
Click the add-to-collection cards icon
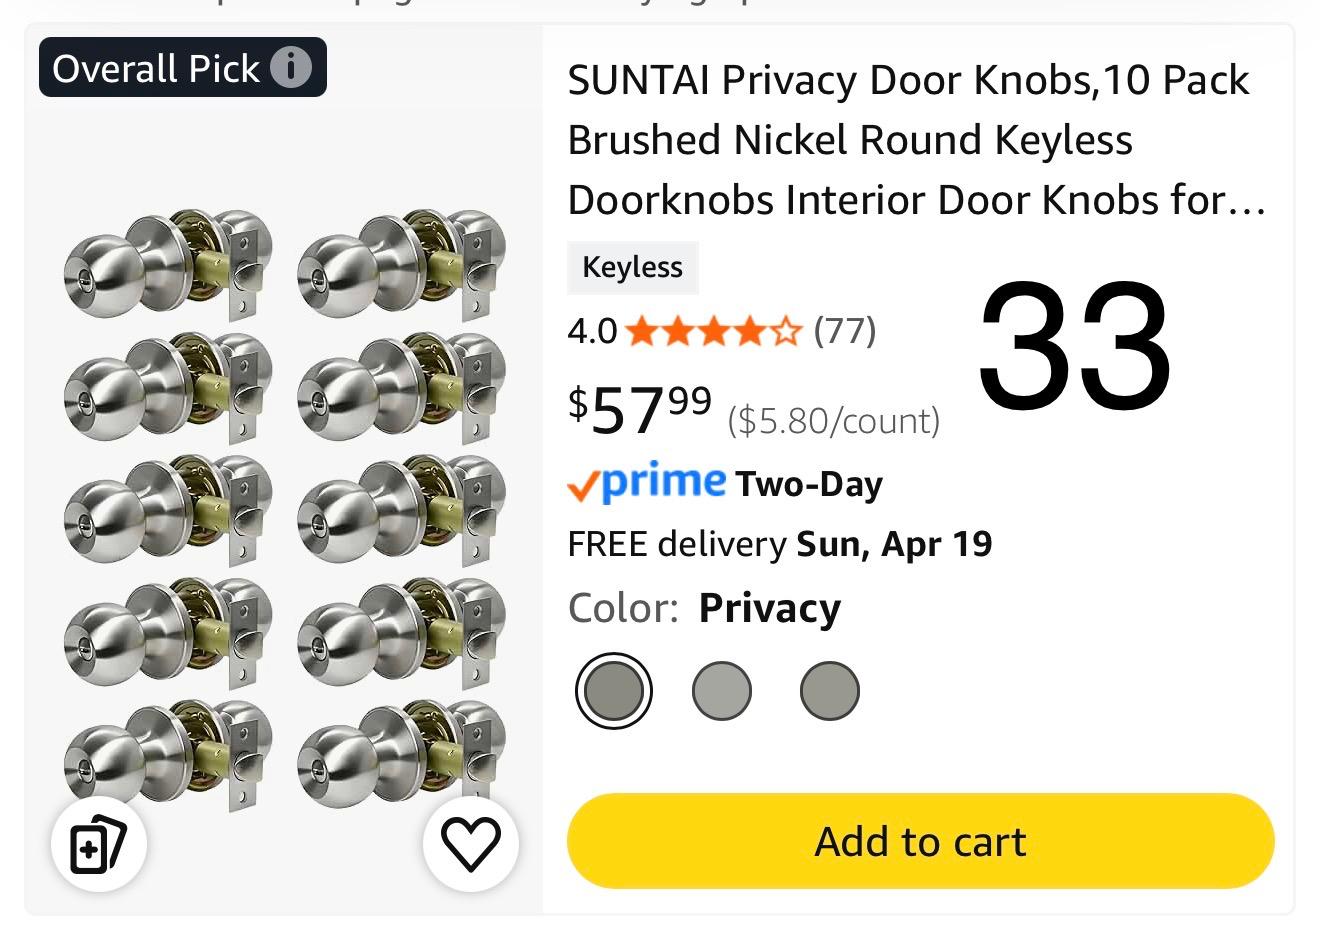coord(98,844)
